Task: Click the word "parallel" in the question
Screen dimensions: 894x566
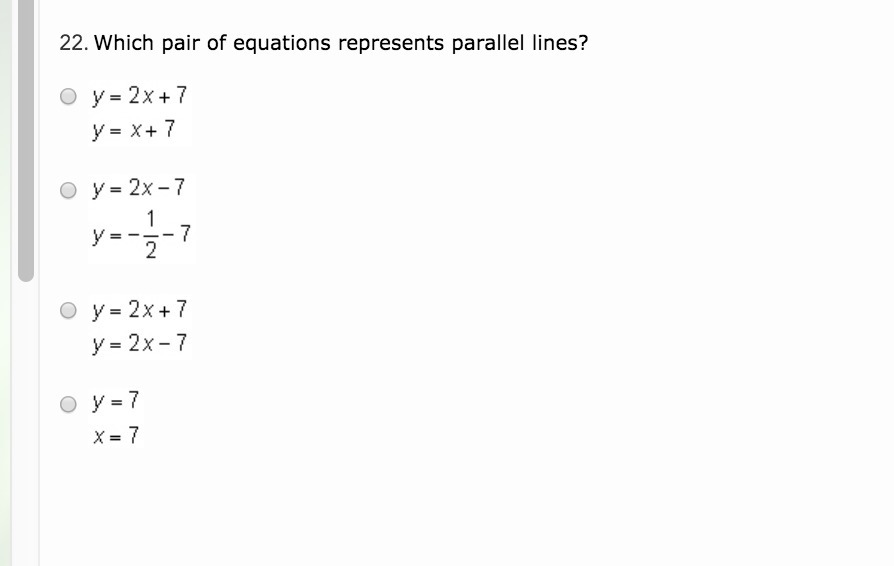Action: coord(487,43)
